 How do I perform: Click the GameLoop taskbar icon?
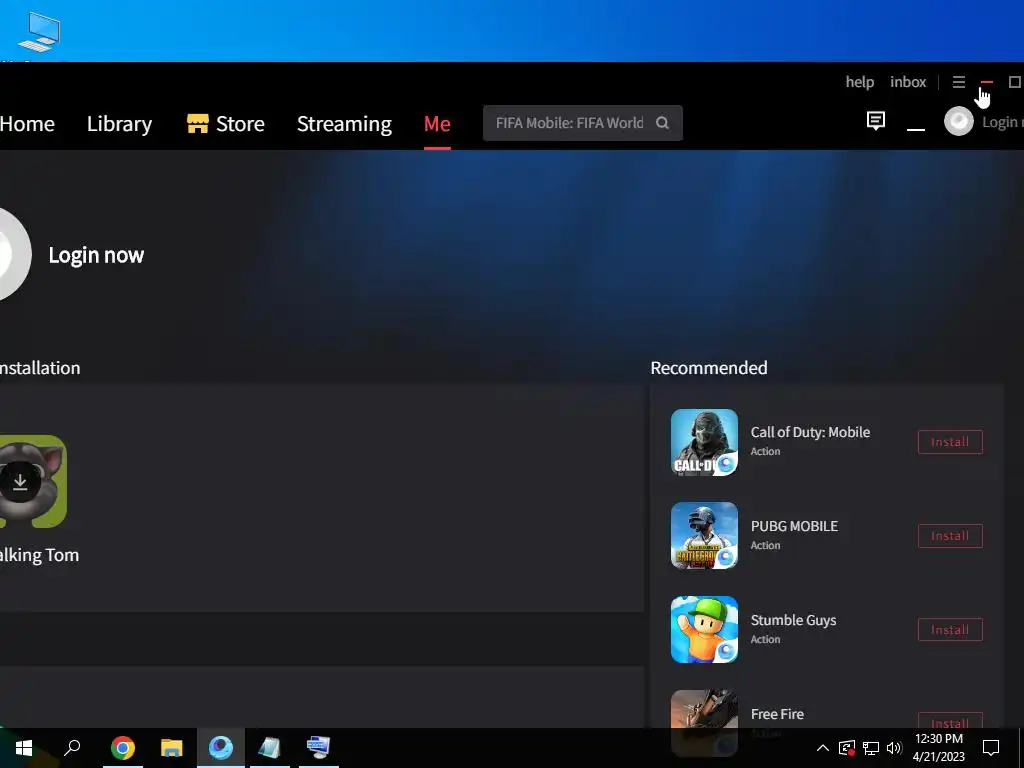click(221, 747)
